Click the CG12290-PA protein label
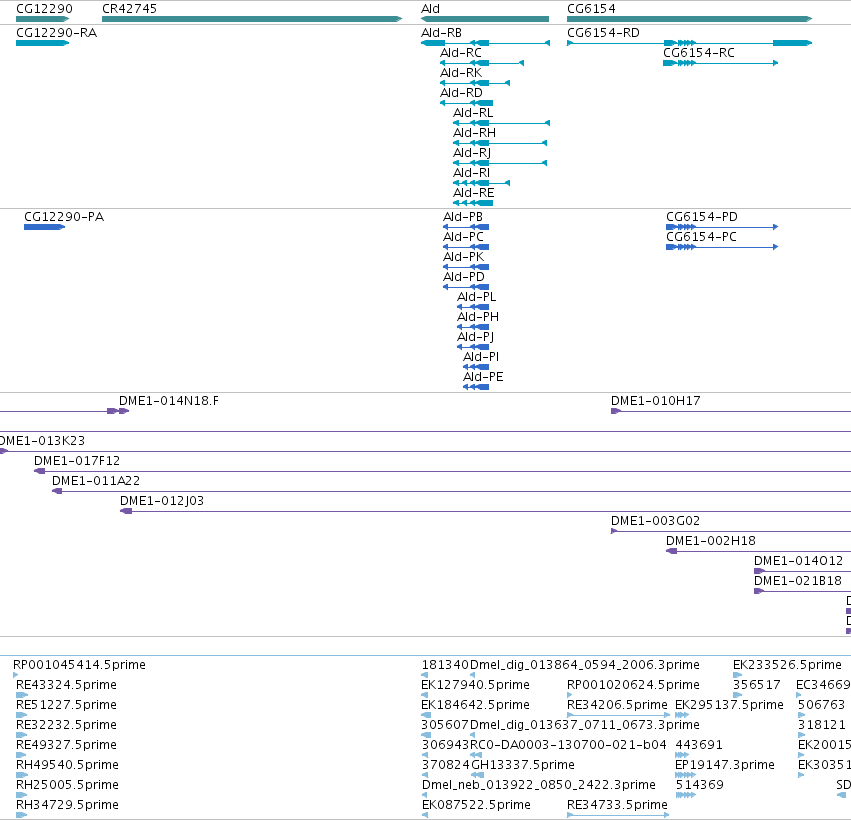This screenshot has height=820, width=851. pos(64,217)
